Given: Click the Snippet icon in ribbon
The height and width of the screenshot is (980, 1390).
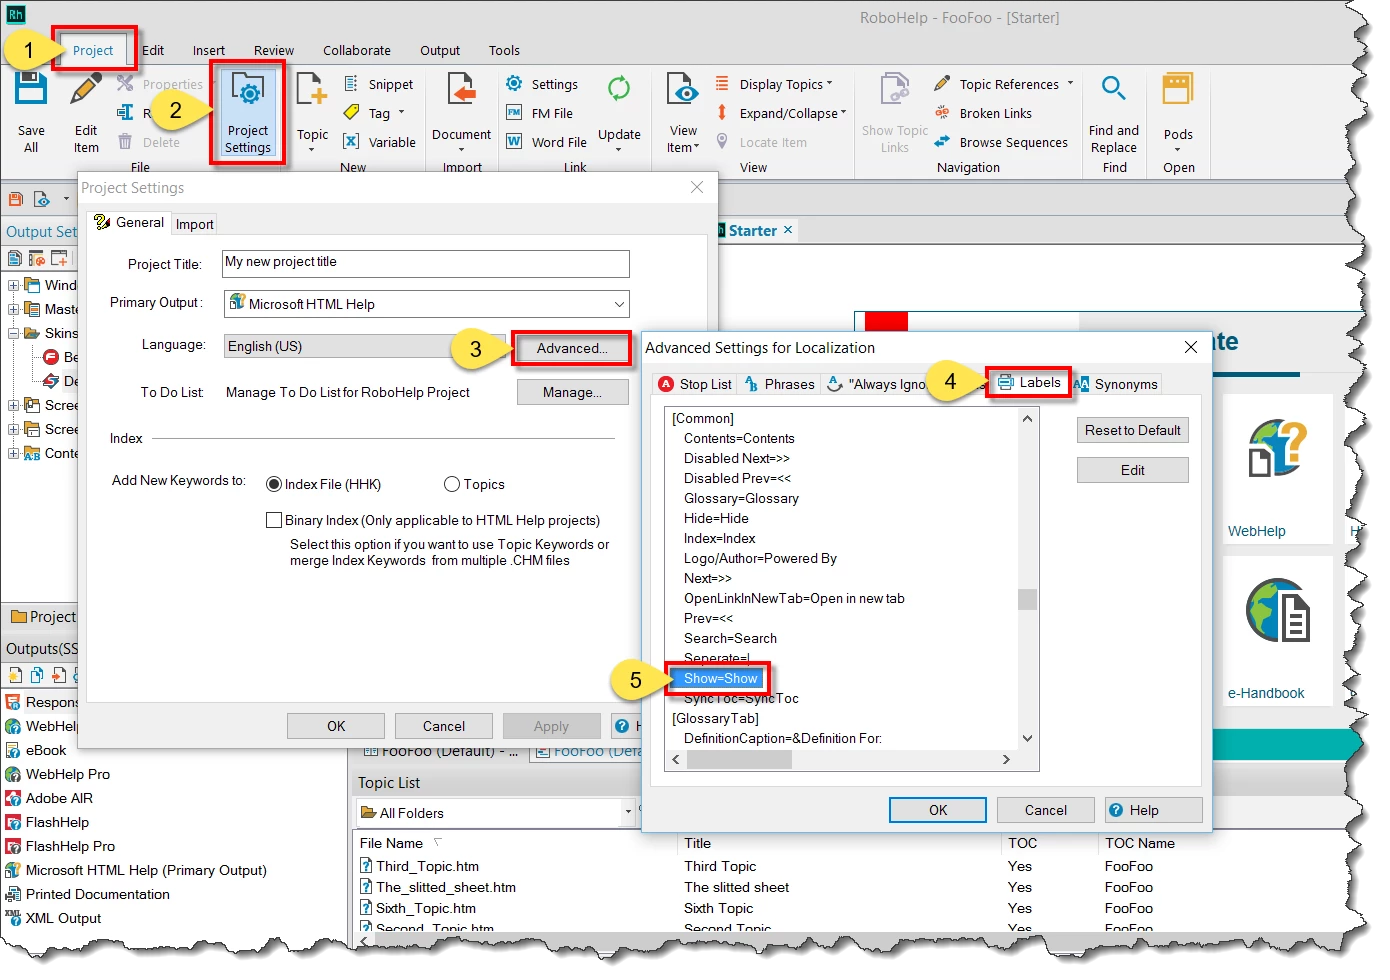Looking at the screenshot, I should click(x=352, y=84).
